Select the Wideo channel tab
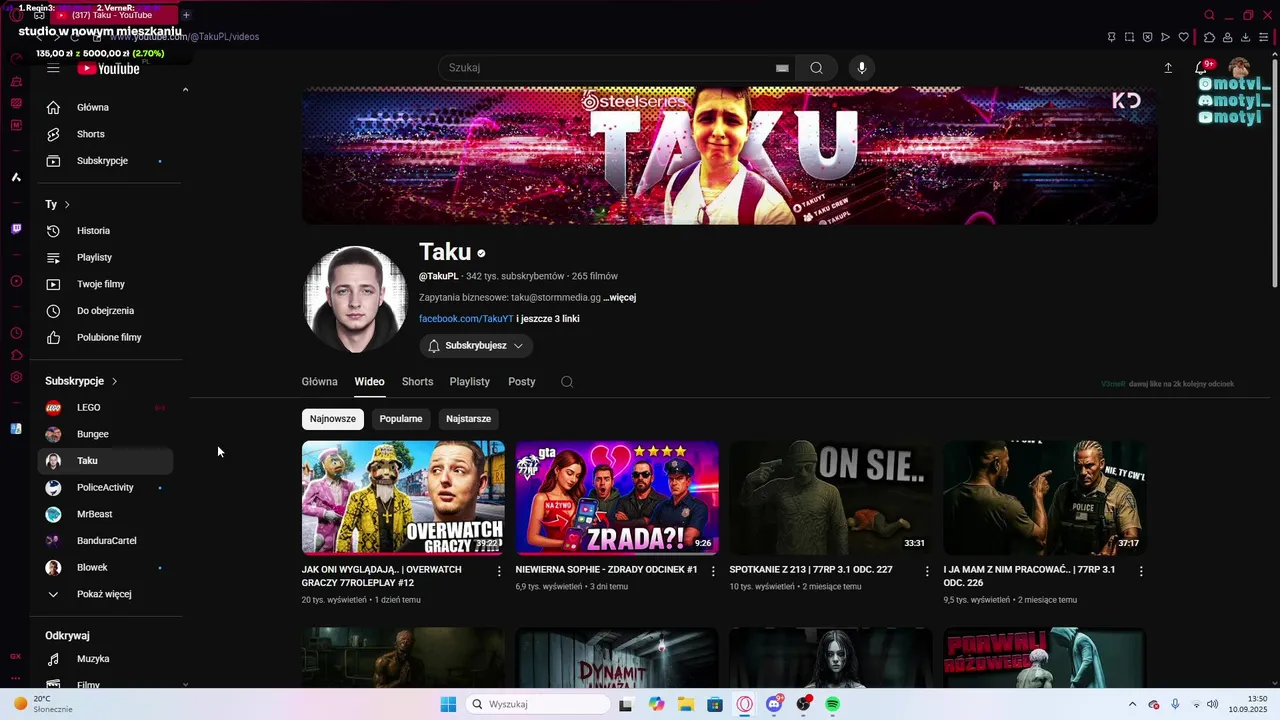 point(369,382)
